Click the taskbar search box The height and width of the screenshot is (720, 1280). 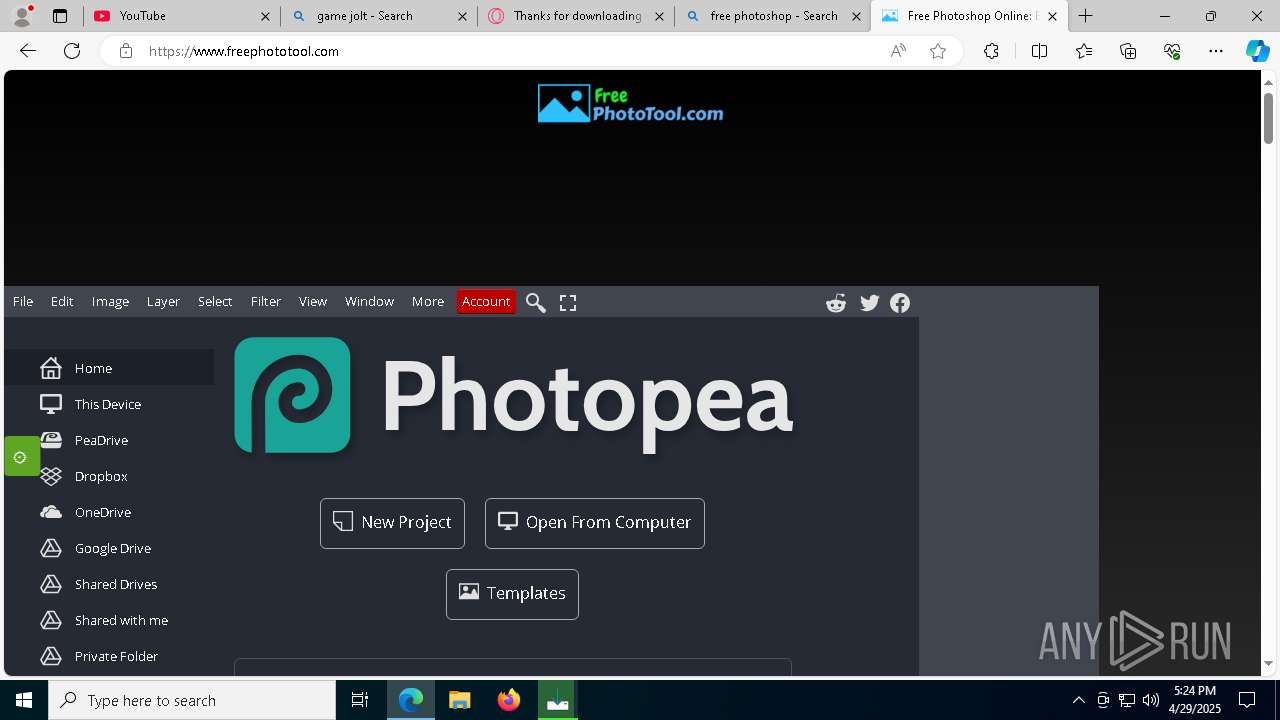point(192,700)
